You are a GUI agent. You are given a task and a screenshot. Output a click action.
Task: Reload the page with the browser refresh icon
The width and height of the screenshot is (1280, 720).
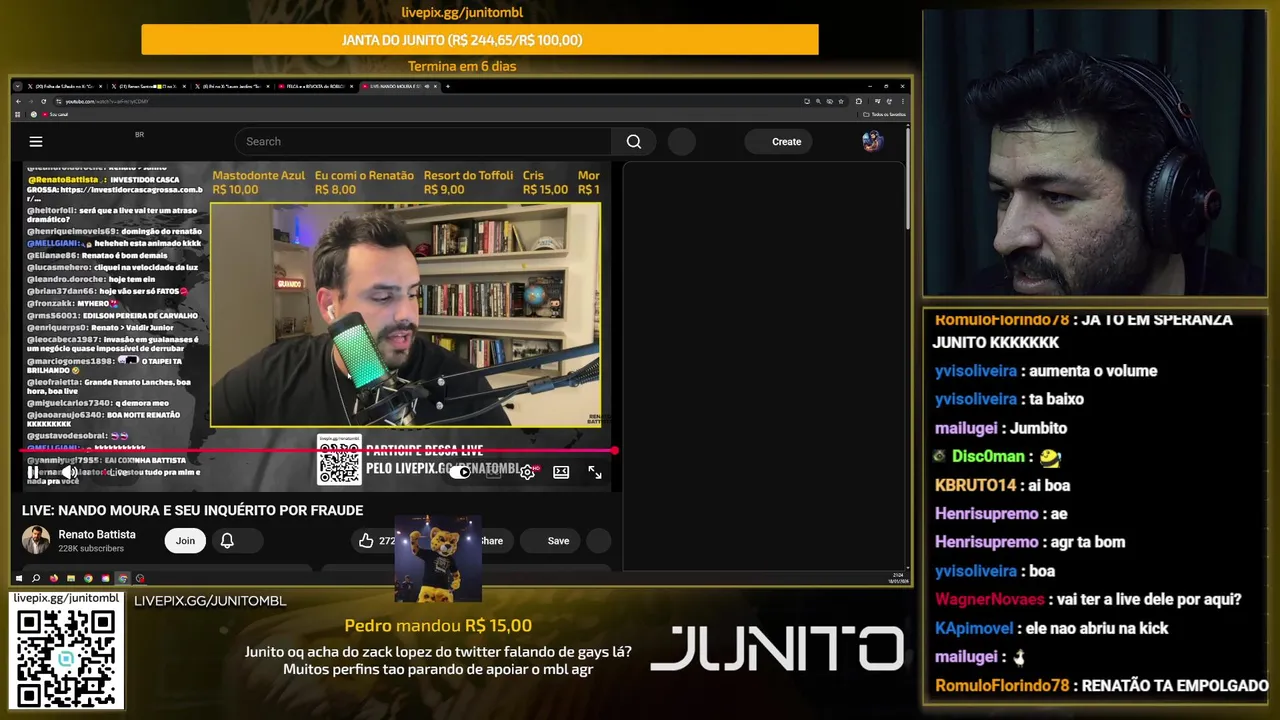43,101
